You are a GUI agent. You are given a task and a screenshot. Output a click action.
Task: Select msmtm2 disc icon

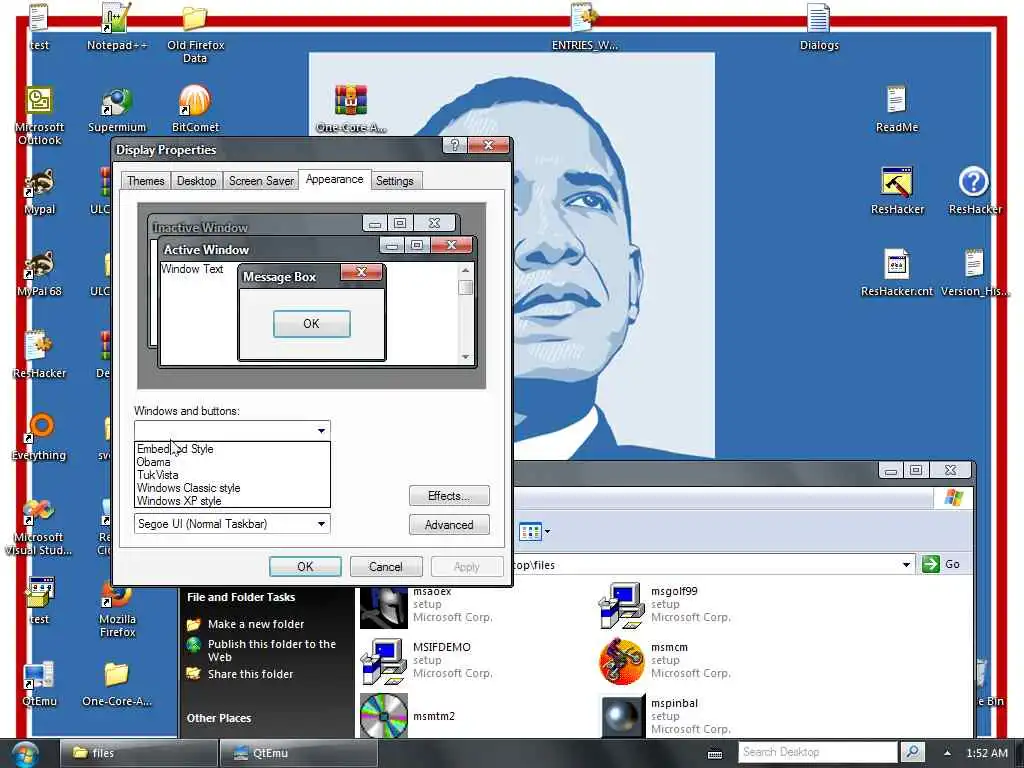coord(383,716)
